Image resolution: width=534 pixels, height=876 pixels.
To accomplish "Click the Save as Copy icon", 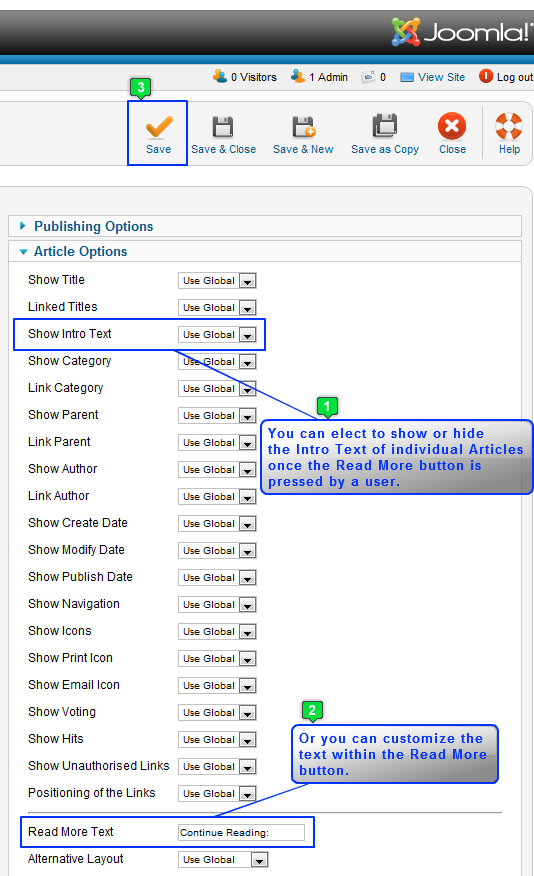I will [385, 125].
